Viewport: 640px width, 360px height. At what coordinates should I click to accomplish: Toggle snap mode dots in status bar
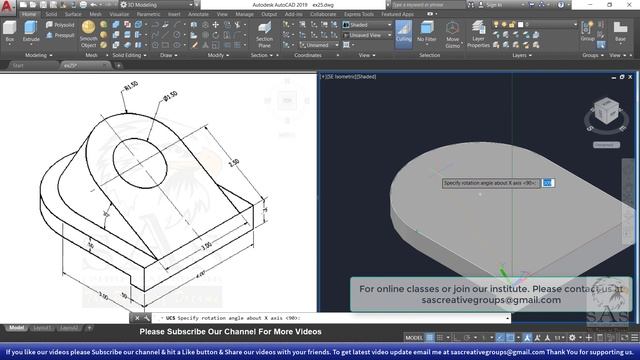440,338
